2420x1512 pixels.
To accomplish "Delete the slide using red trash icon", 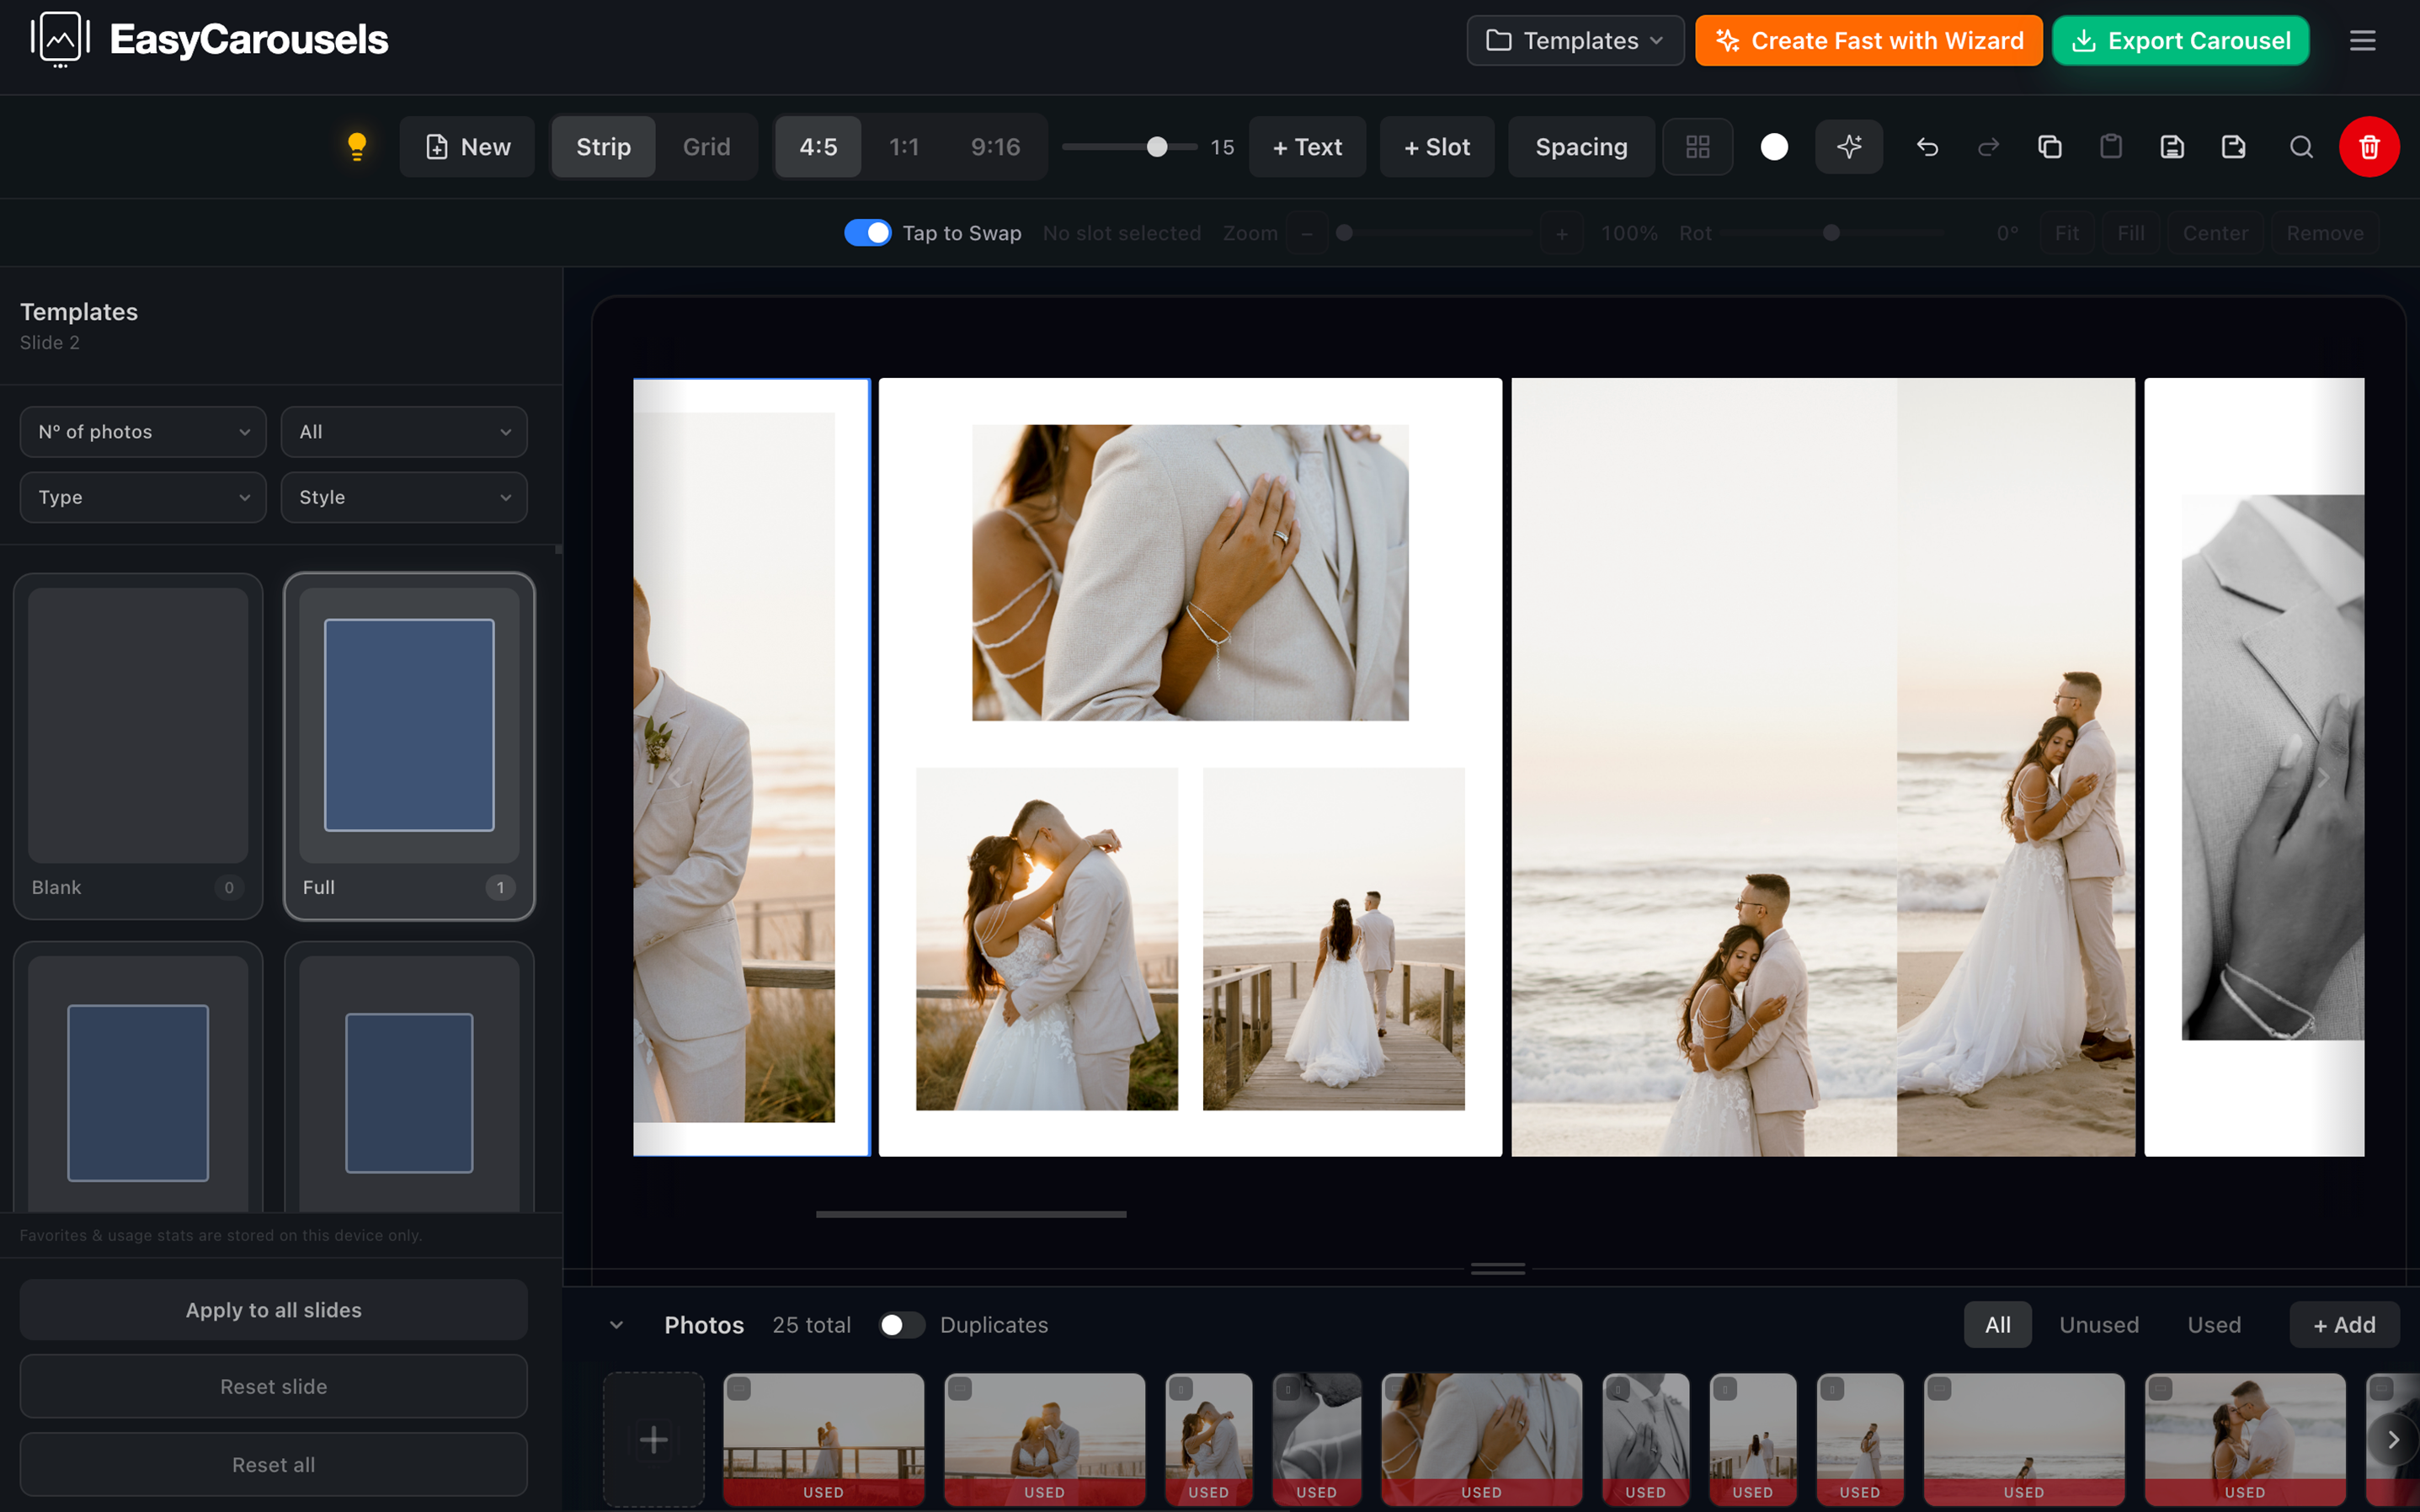I will pyautogui.click(x=2369, y=146).
